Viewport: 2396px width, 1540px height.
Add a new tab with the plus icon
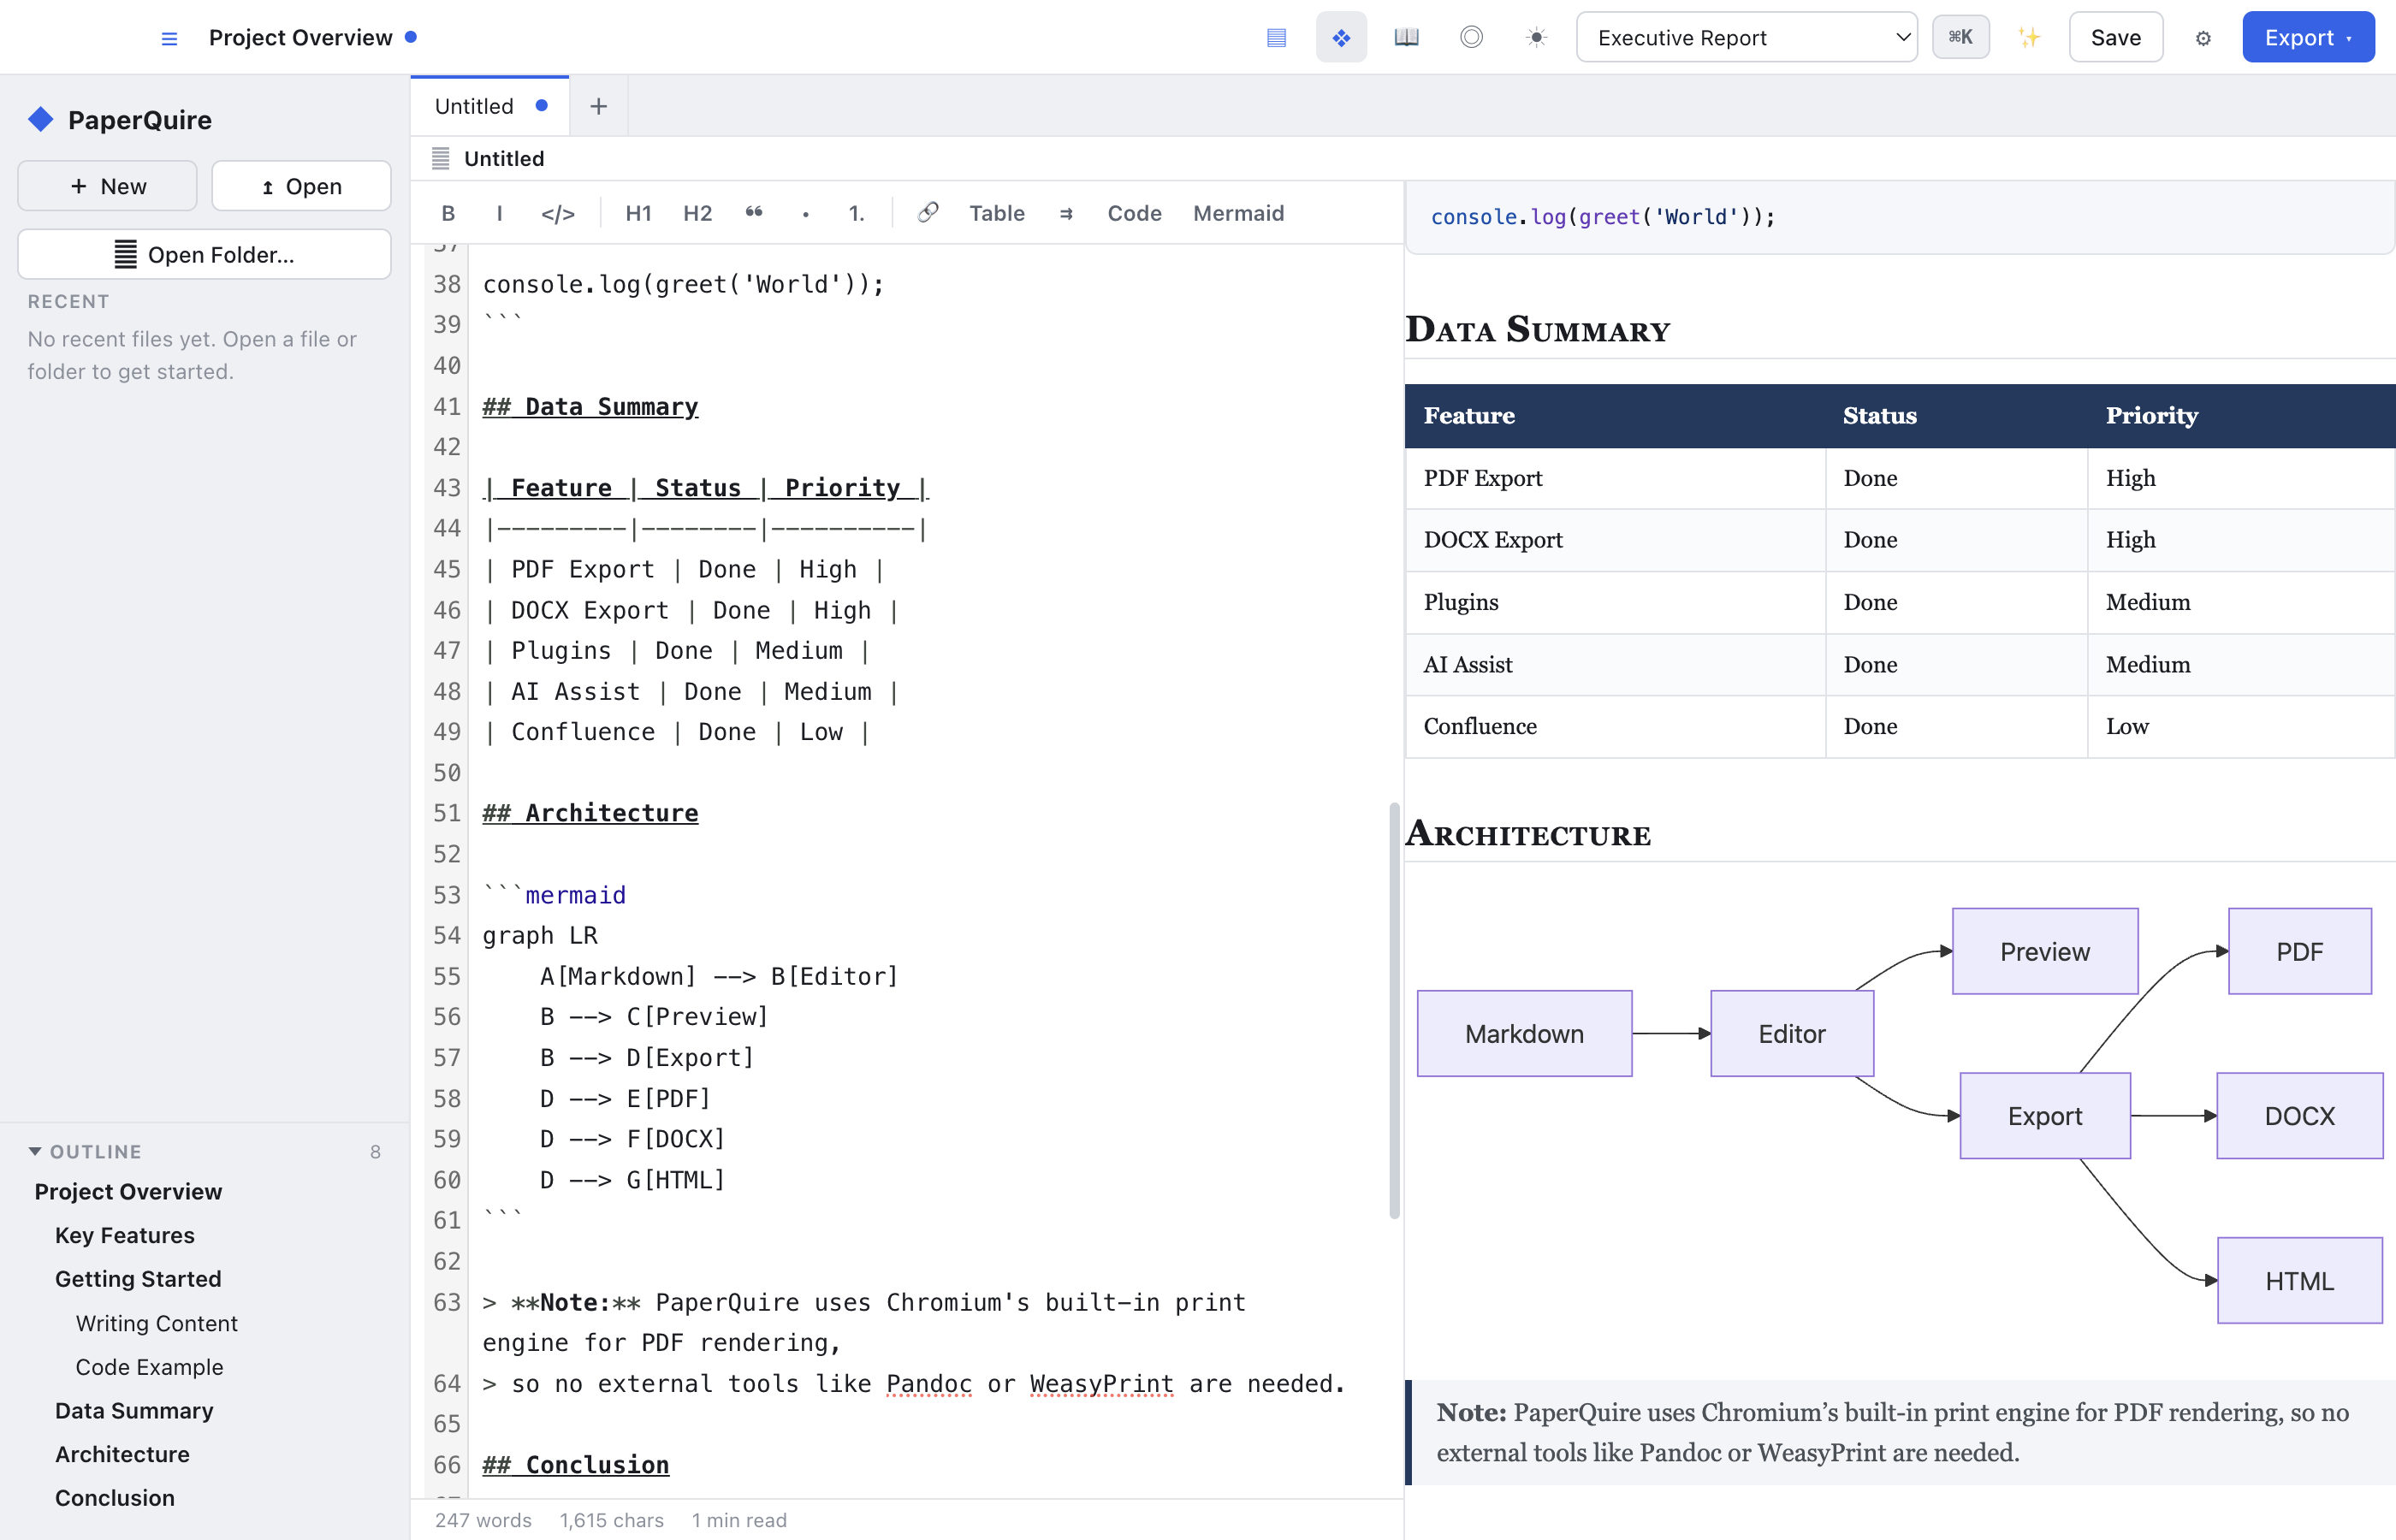coord(598,106)
